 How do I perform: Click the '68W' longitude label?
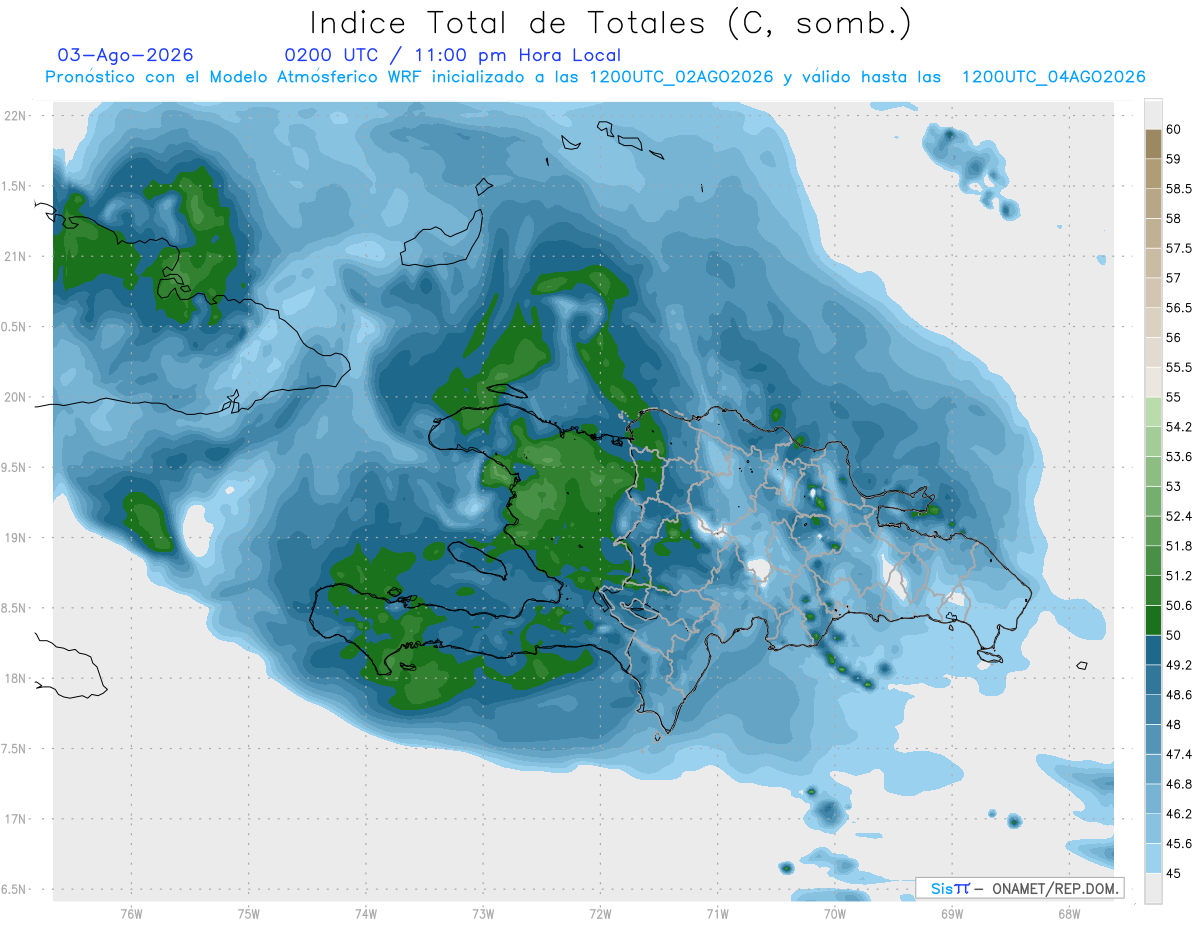1069,913
